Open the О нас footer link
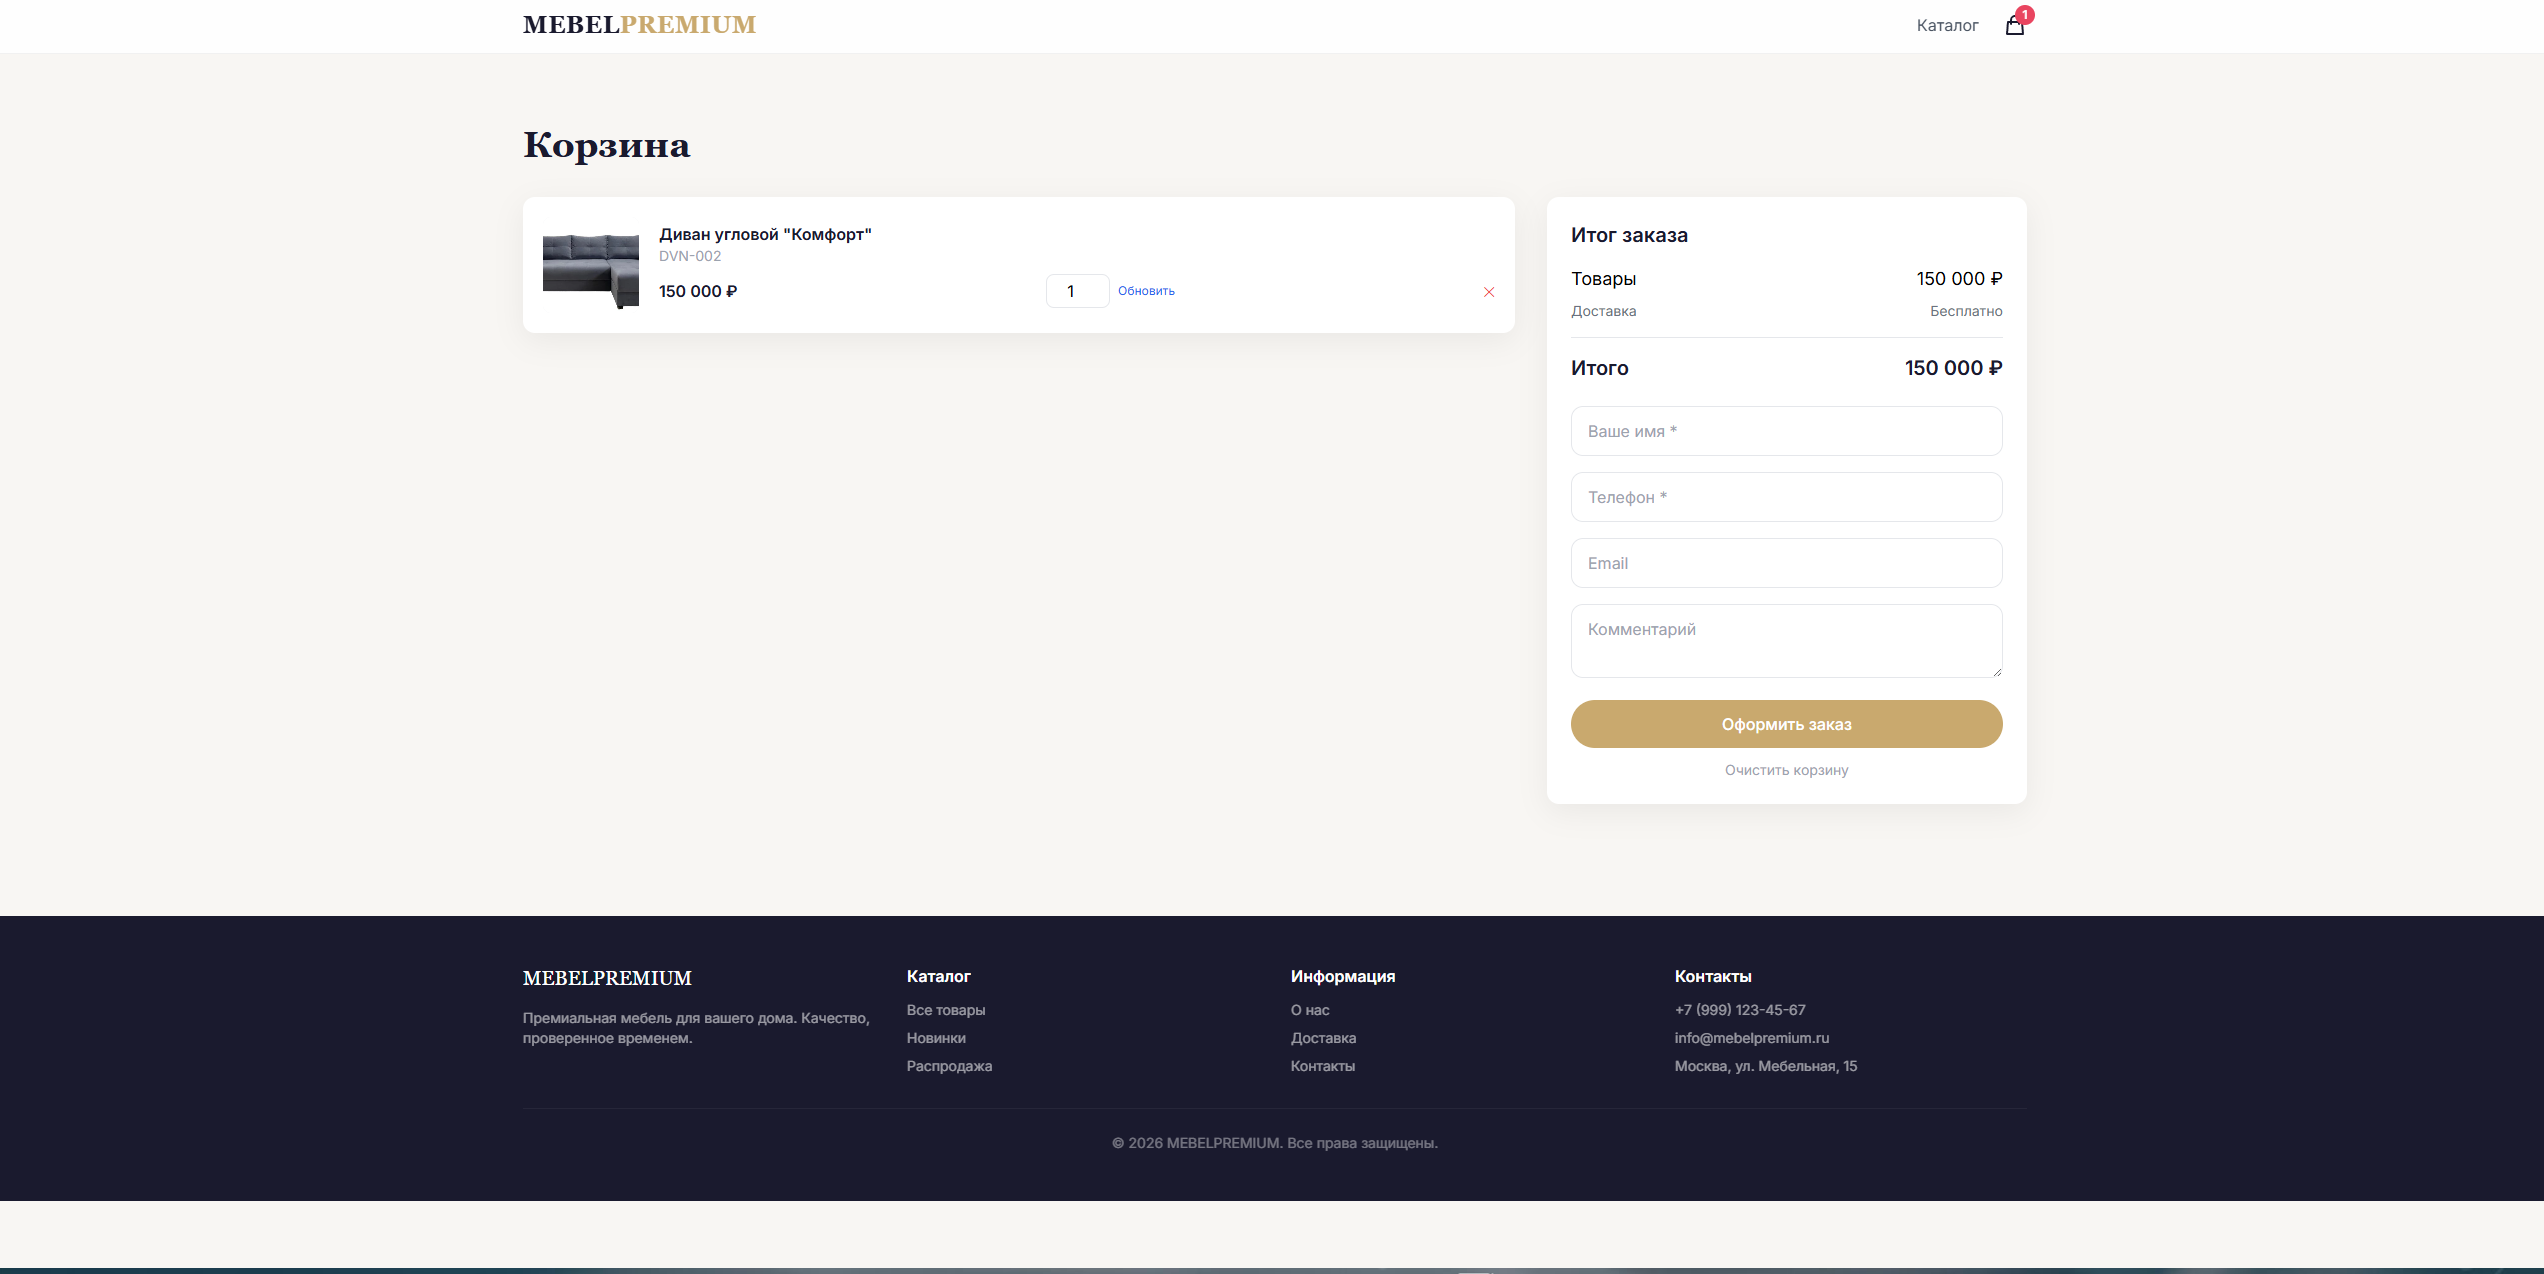The width and height of the screenshot is (2544, 1274). (x=1310, y=1010)
